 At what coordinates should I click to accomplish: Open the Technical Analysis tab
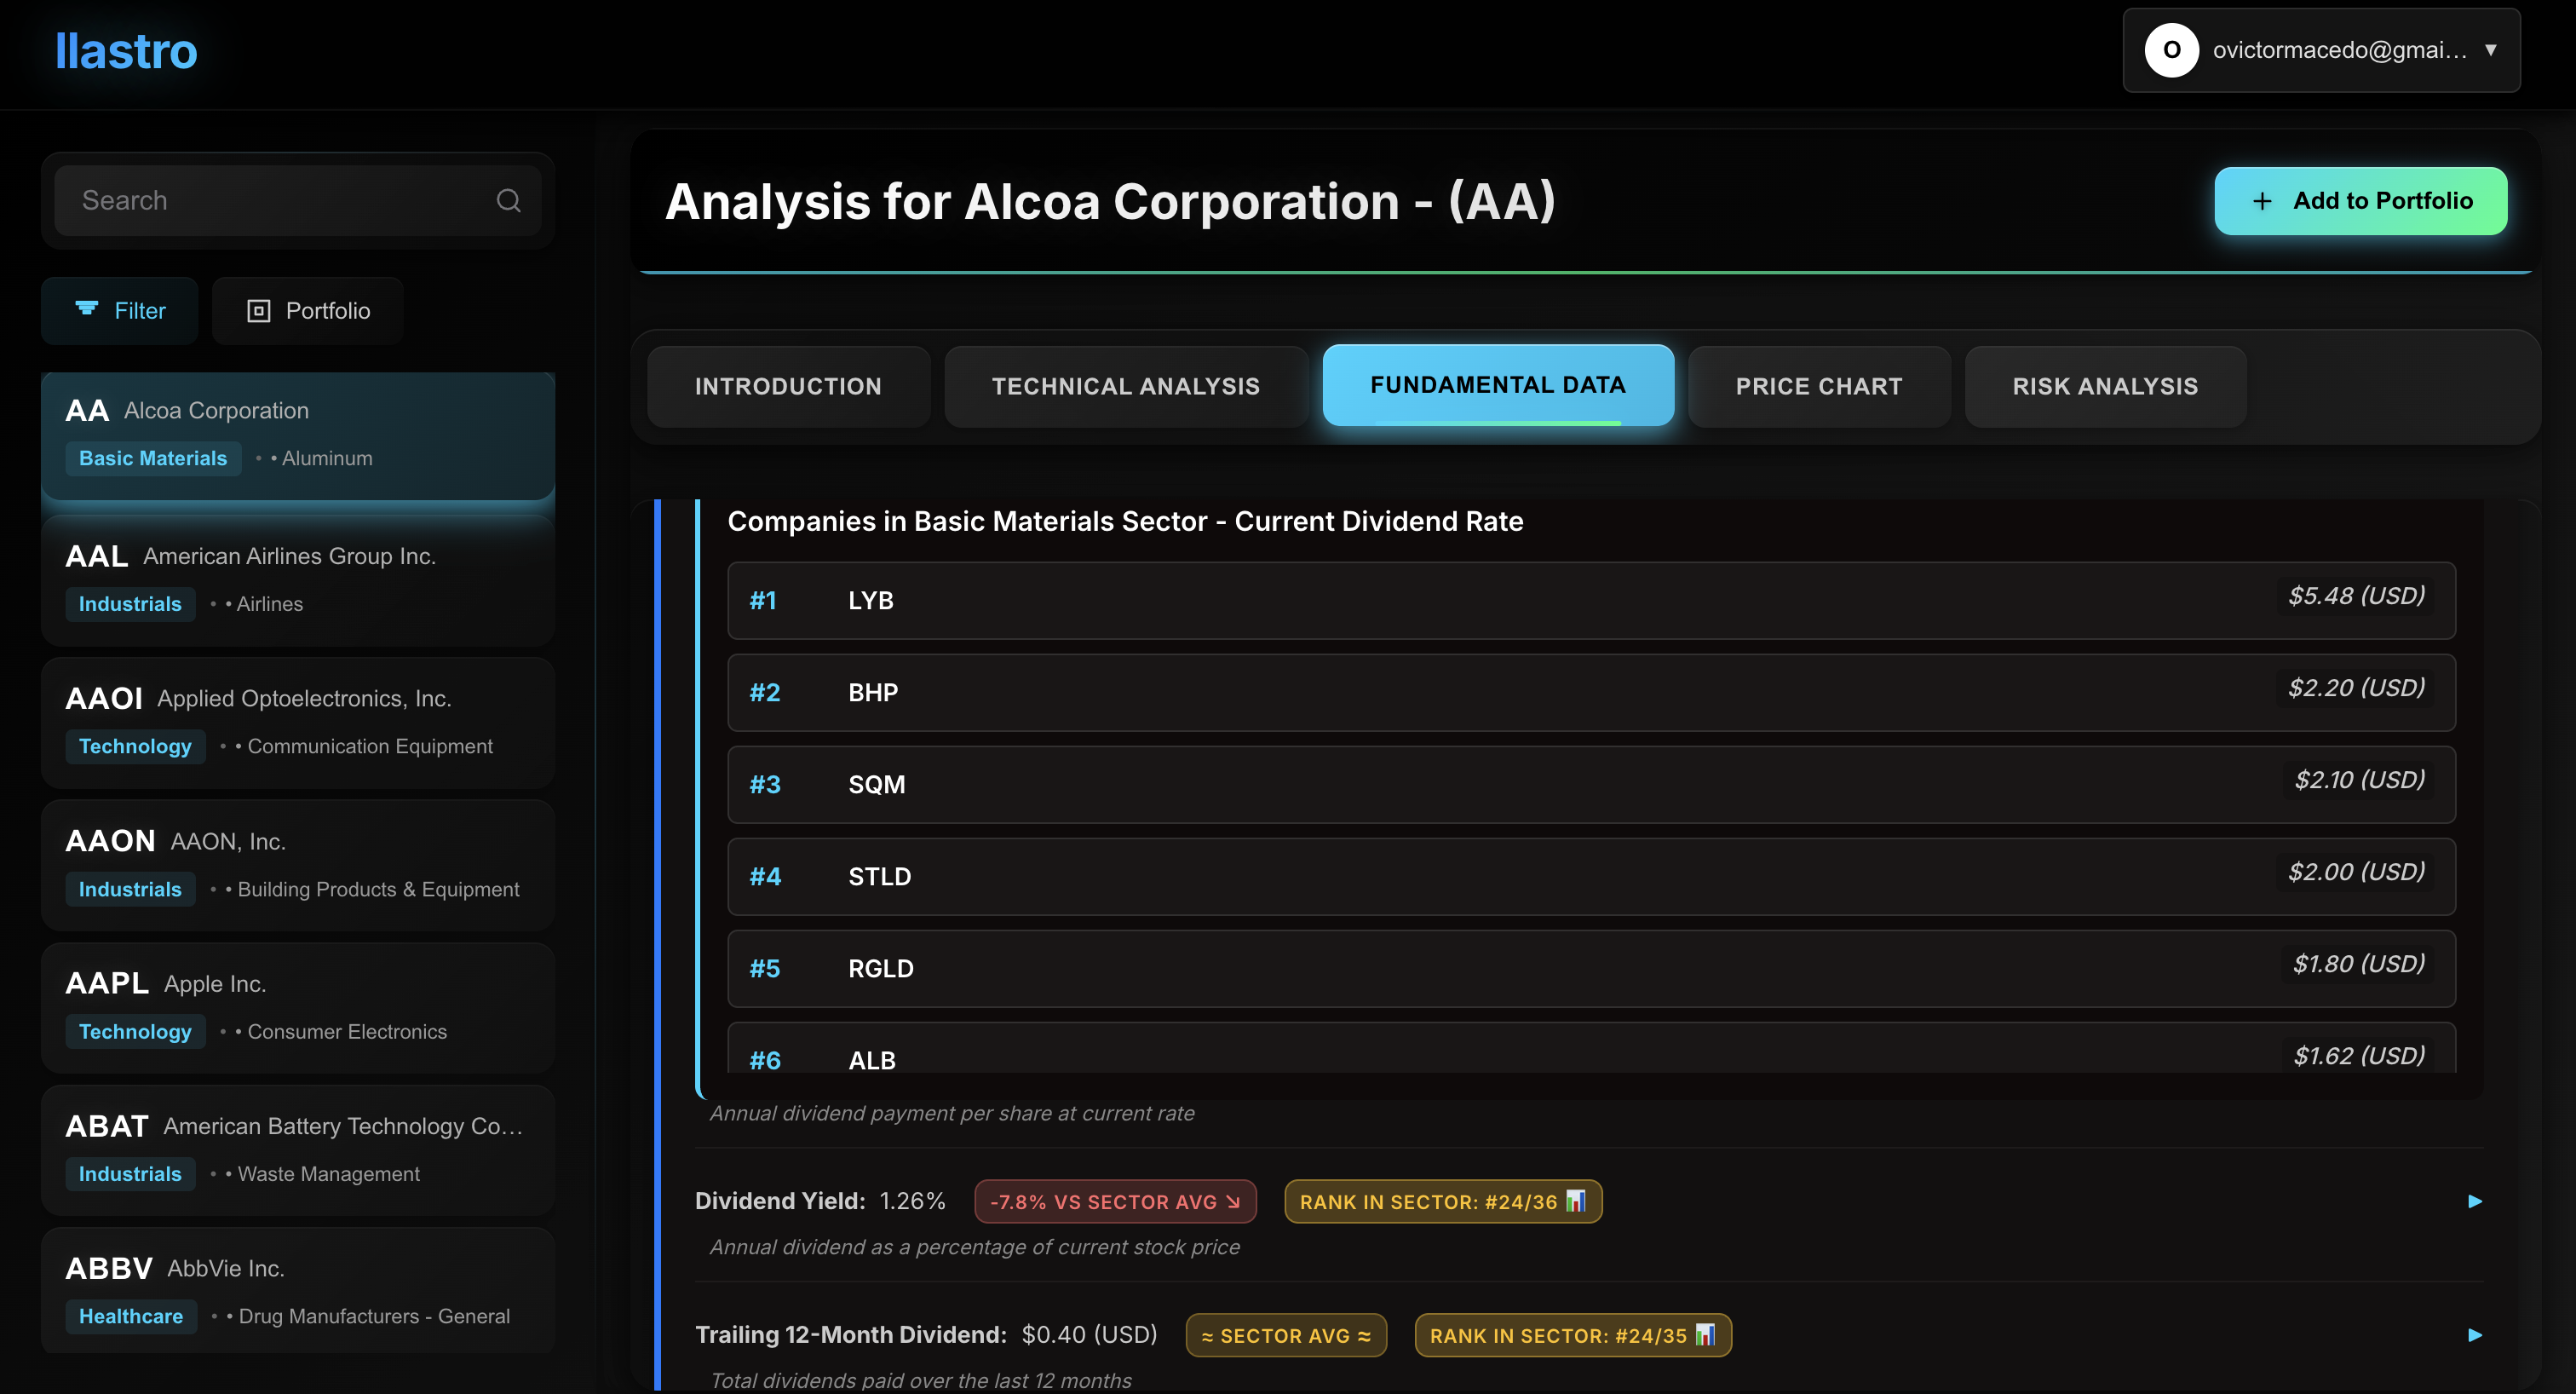tap(1126, 387)
